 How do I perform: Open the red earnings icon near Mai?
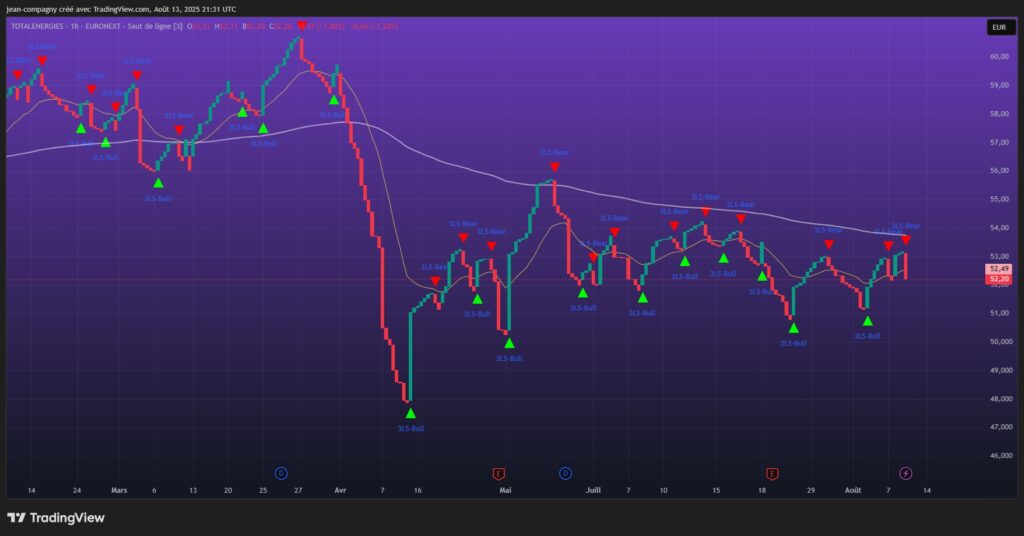pyautogui.click(x=498, y=473)
